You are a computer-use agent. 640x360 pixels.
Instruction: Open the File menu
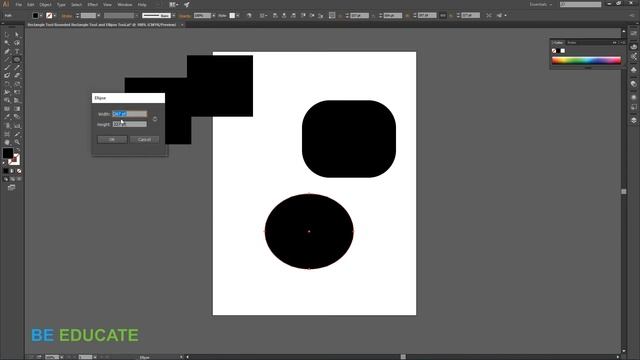coord(18,4)
